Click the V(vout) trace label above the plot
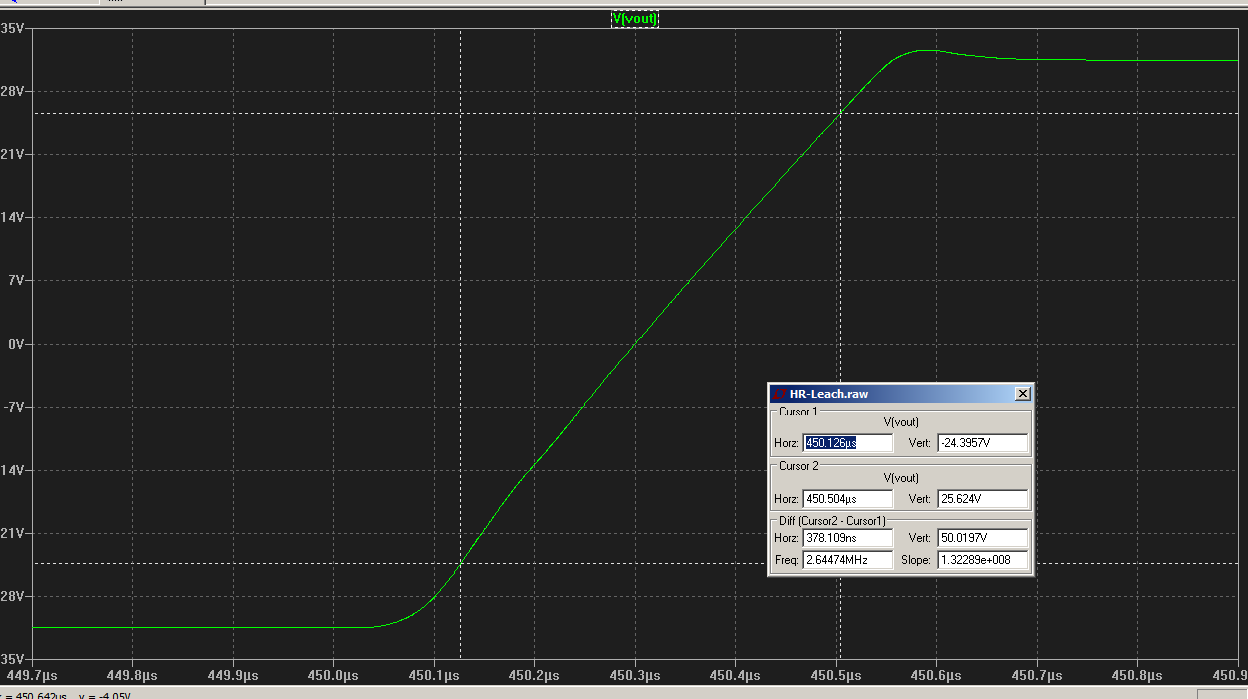1248x699 pixels. click(635, 18)
